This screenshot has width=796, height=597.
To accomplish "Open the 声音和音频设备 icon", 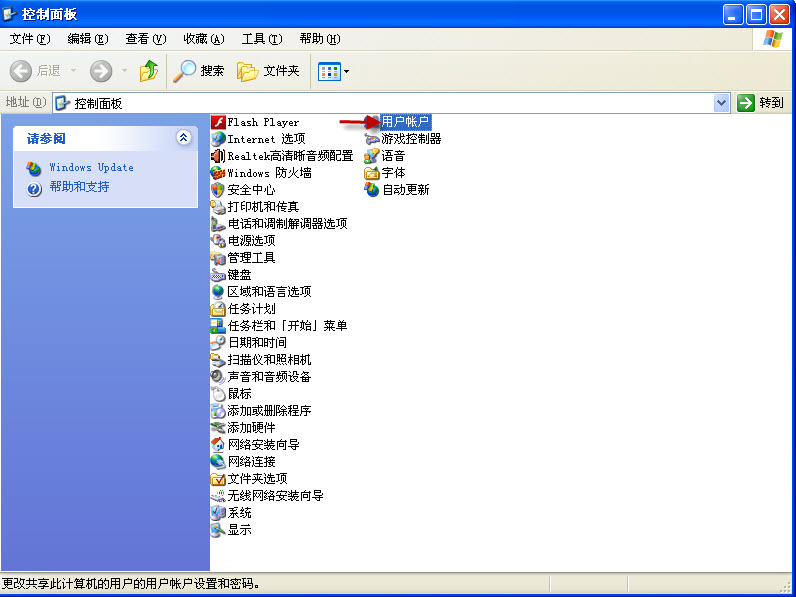I will click(218, 377).
